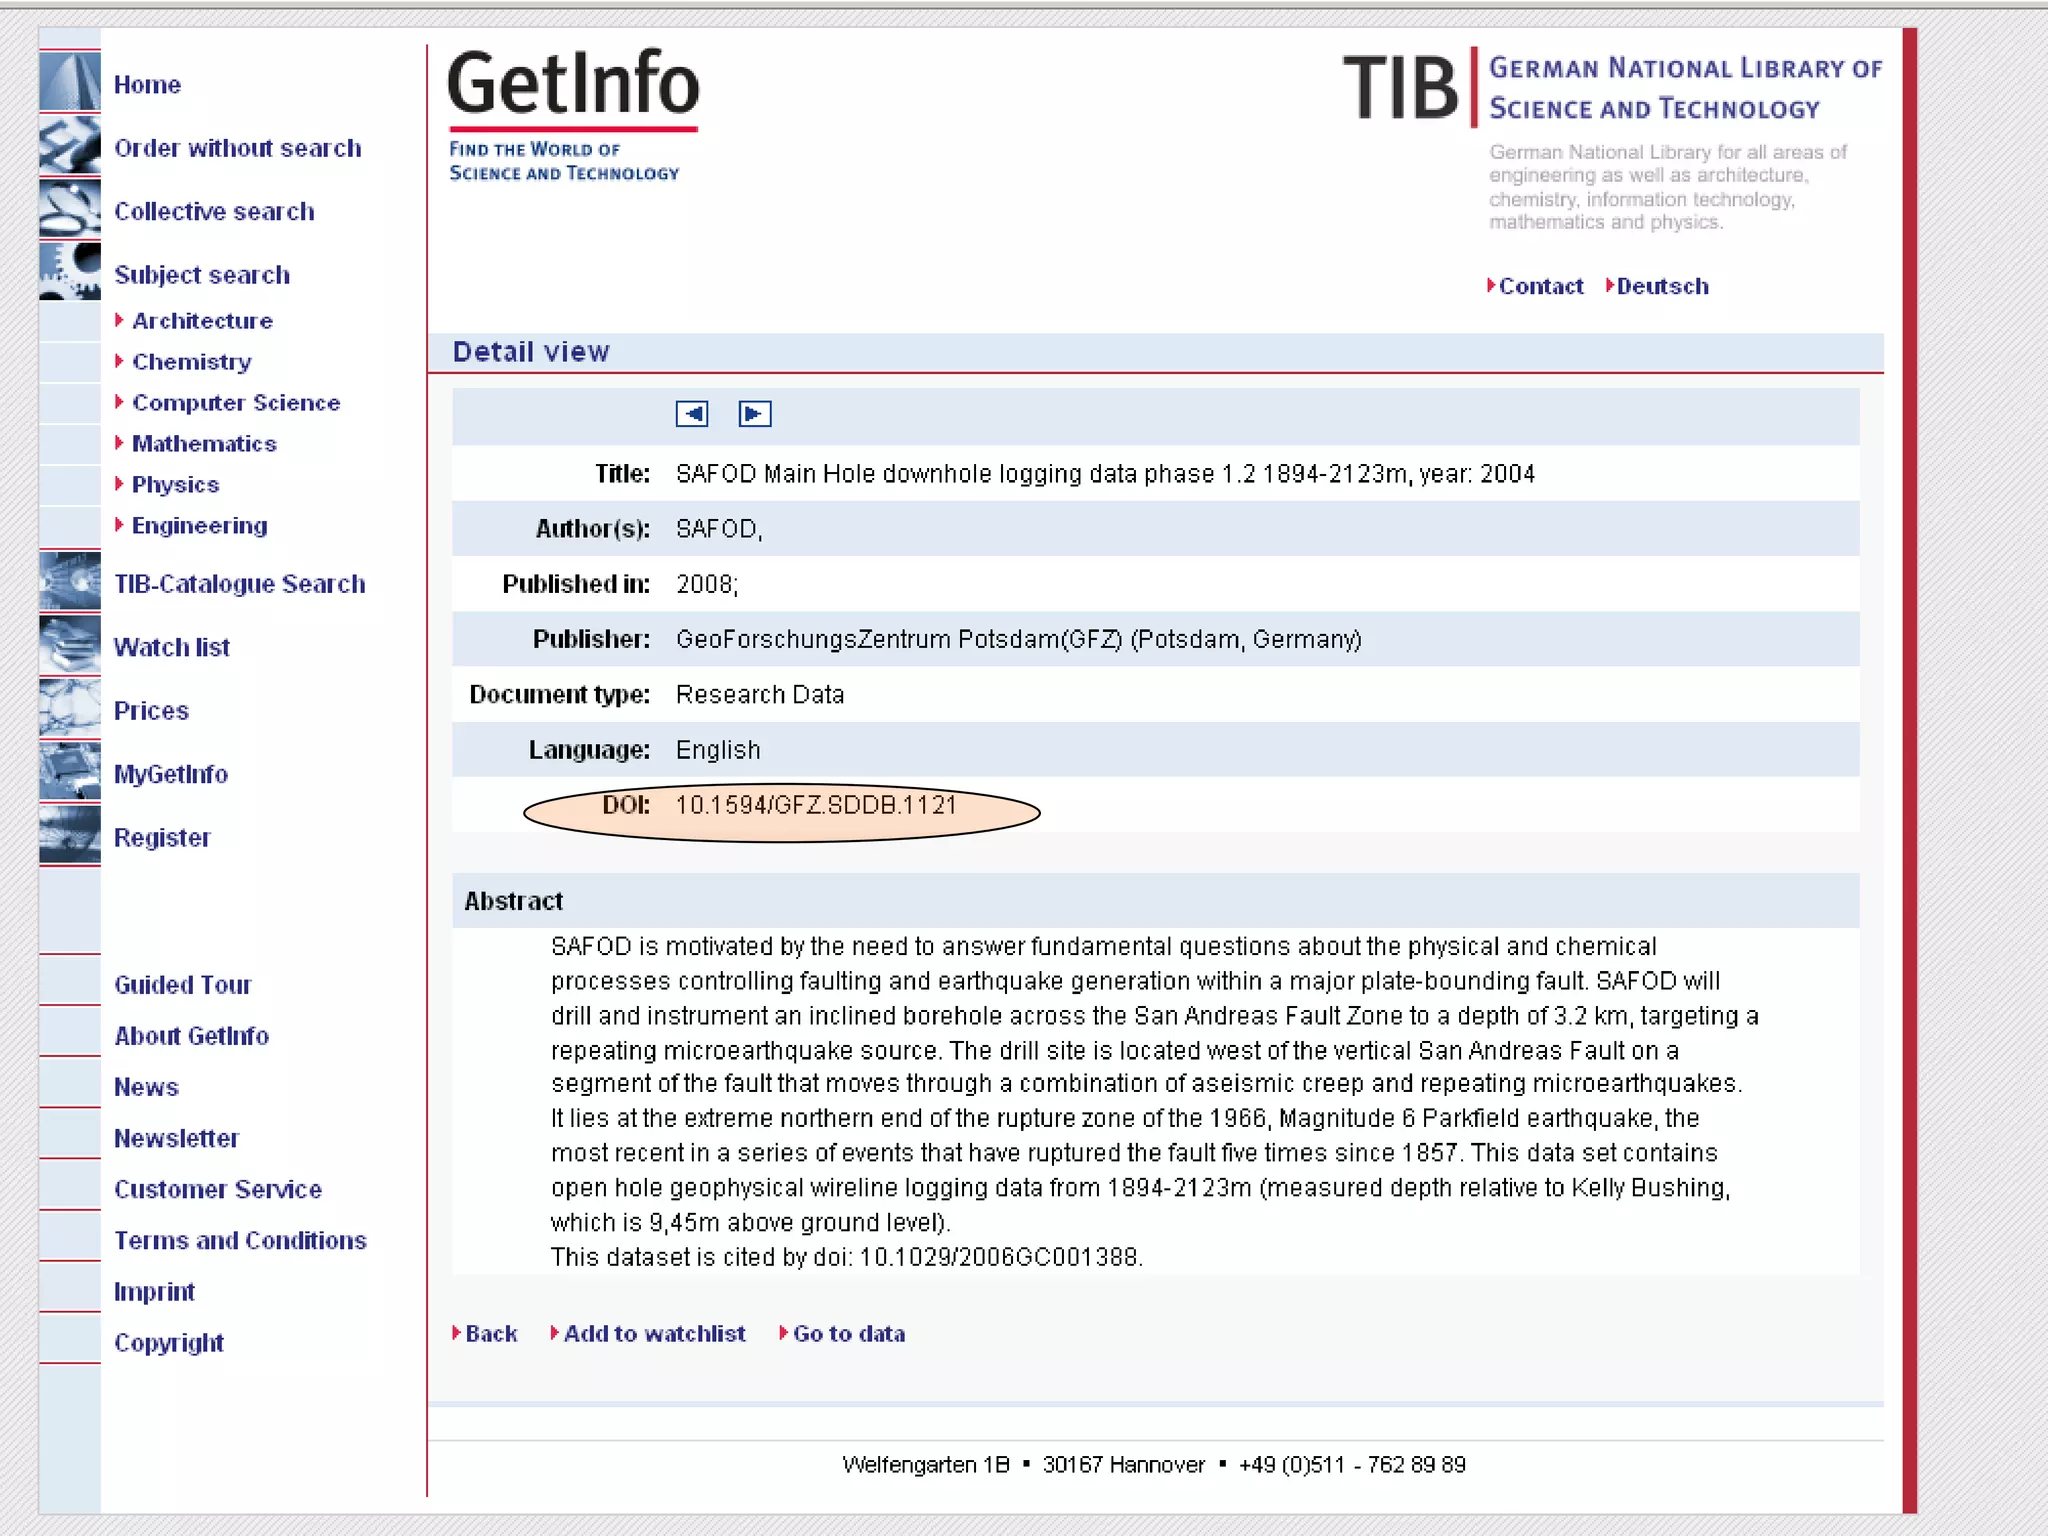The width and height of the screenshot is (2048, 1536).
Task: Click the MyGetInfo sidebar image icon
Action: [x=70, y=772]
